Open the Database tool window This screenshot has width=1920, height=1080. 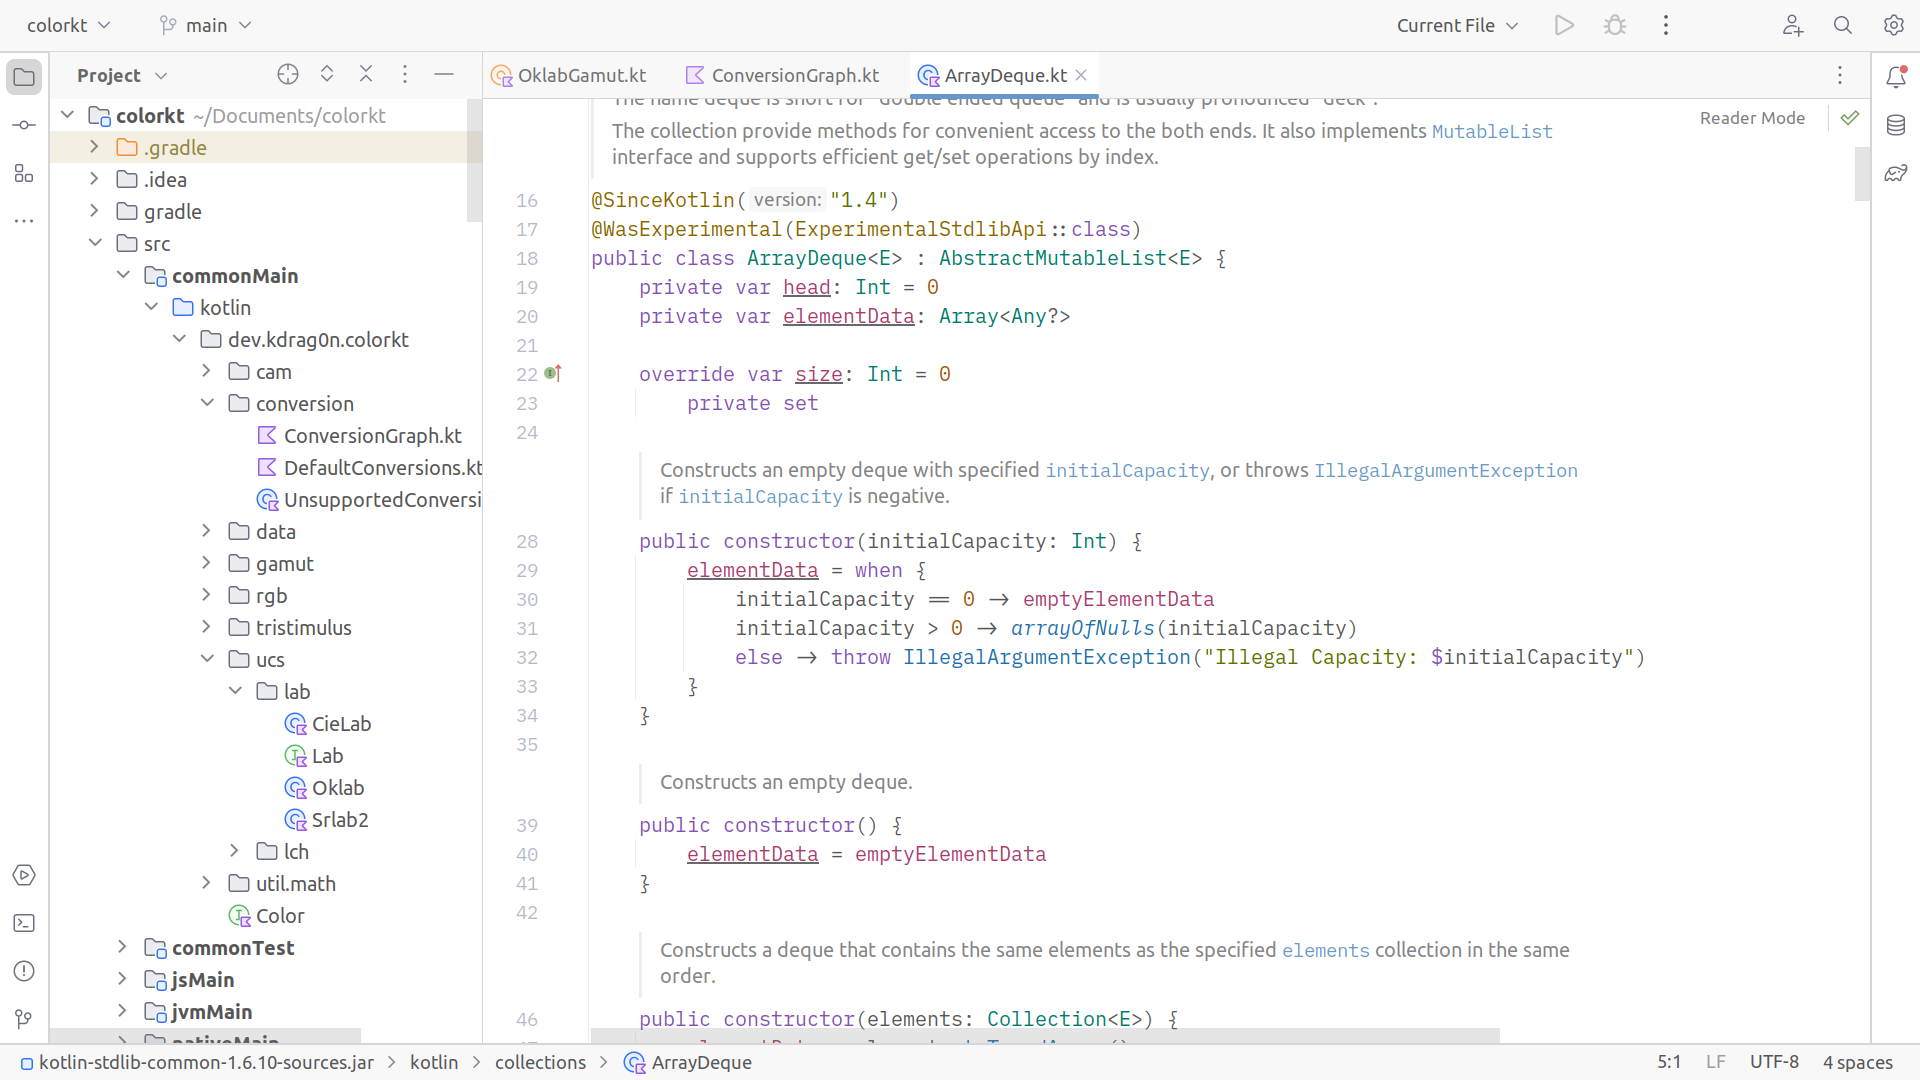click(x=1896, y=125)
